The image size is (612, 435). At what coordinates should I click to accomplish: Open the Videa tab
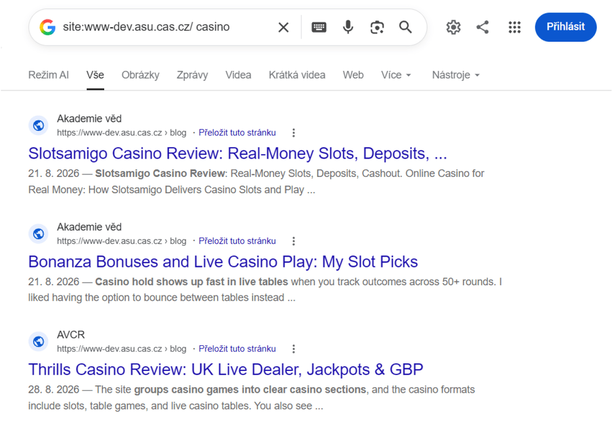point(238,75)
